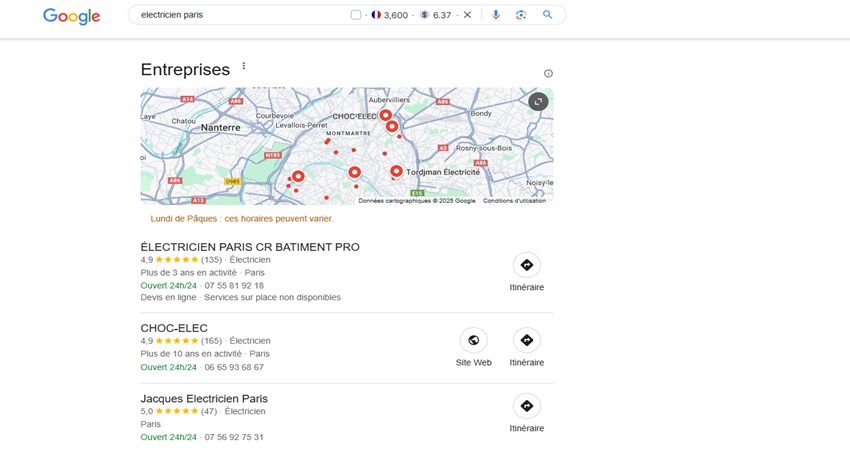Screen dimensions: 850x450
Task: Open Google Lens image search
Action: pos(521,15)
